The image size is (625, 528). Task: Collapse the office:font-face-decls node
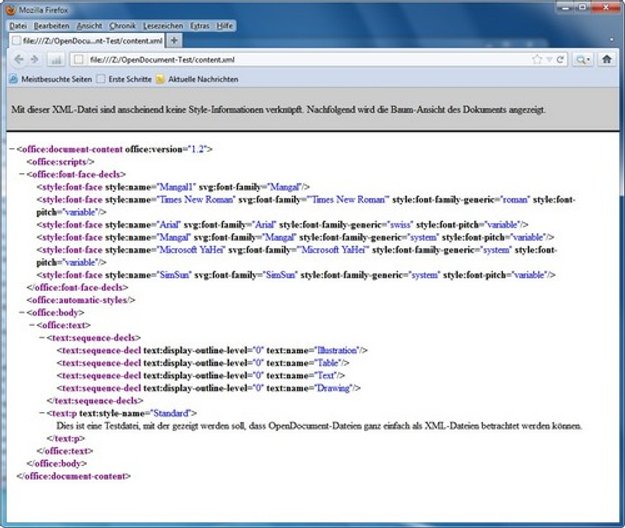pyautogui.click(x=22, y=174)
